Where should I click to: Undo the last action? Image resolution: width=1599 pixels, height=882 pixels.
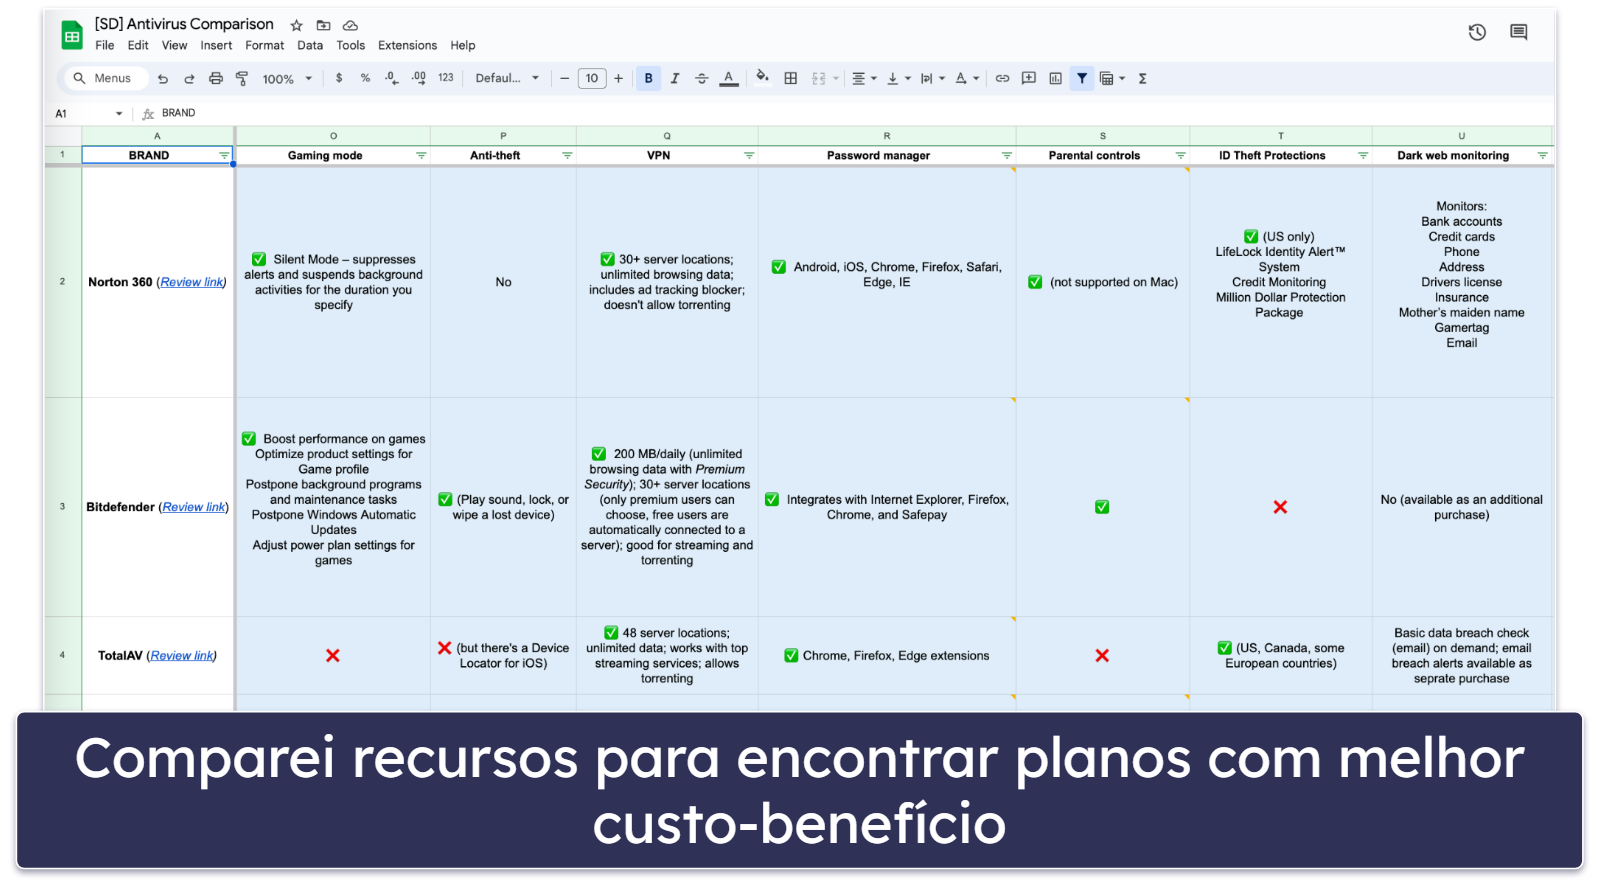[163, 78]
